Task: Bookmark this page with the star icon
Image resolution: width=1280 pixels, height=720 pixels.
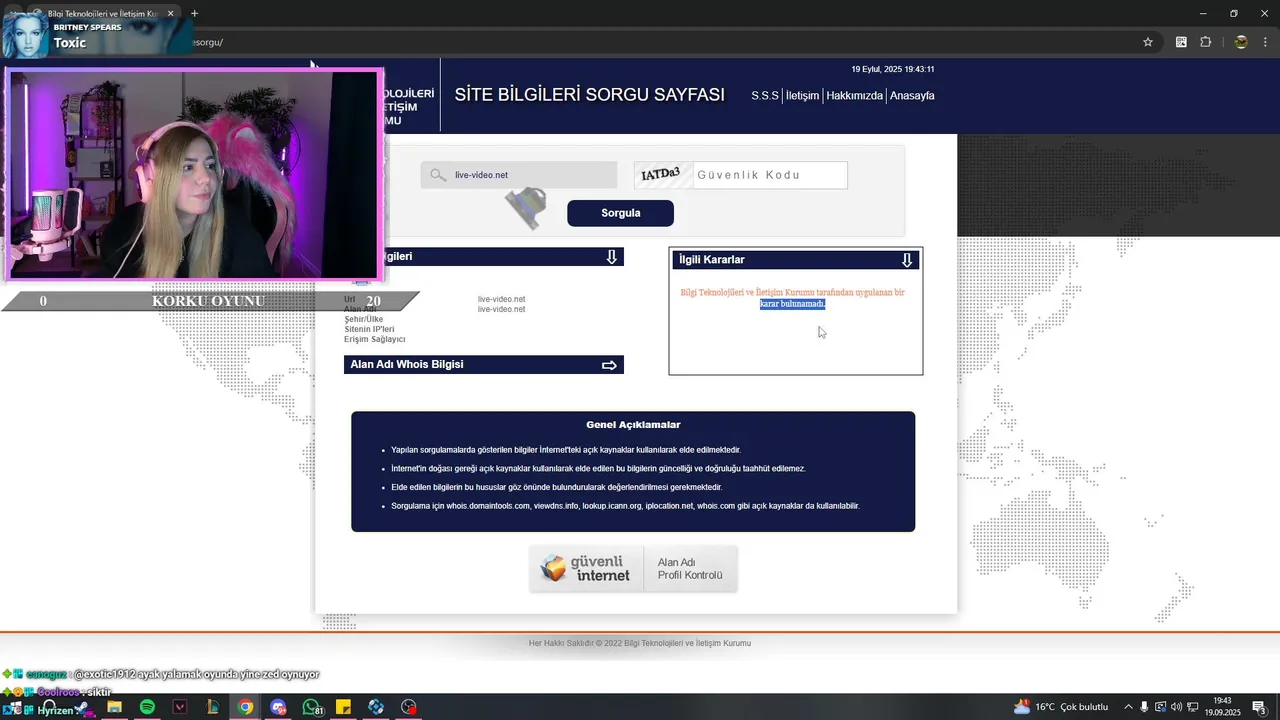Action: point(1148,42)
